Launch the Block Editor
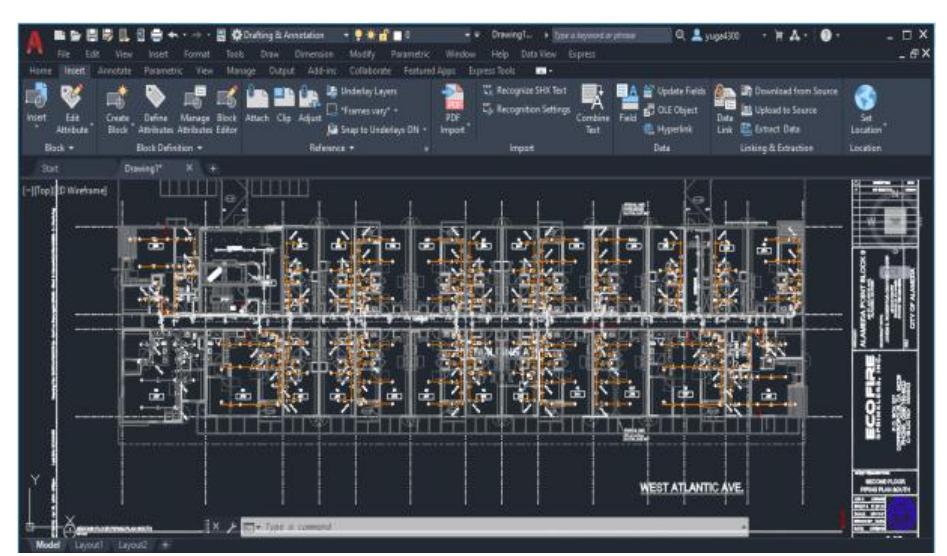The height and width of the screenshot is (556, 947). tap(226, 109)
